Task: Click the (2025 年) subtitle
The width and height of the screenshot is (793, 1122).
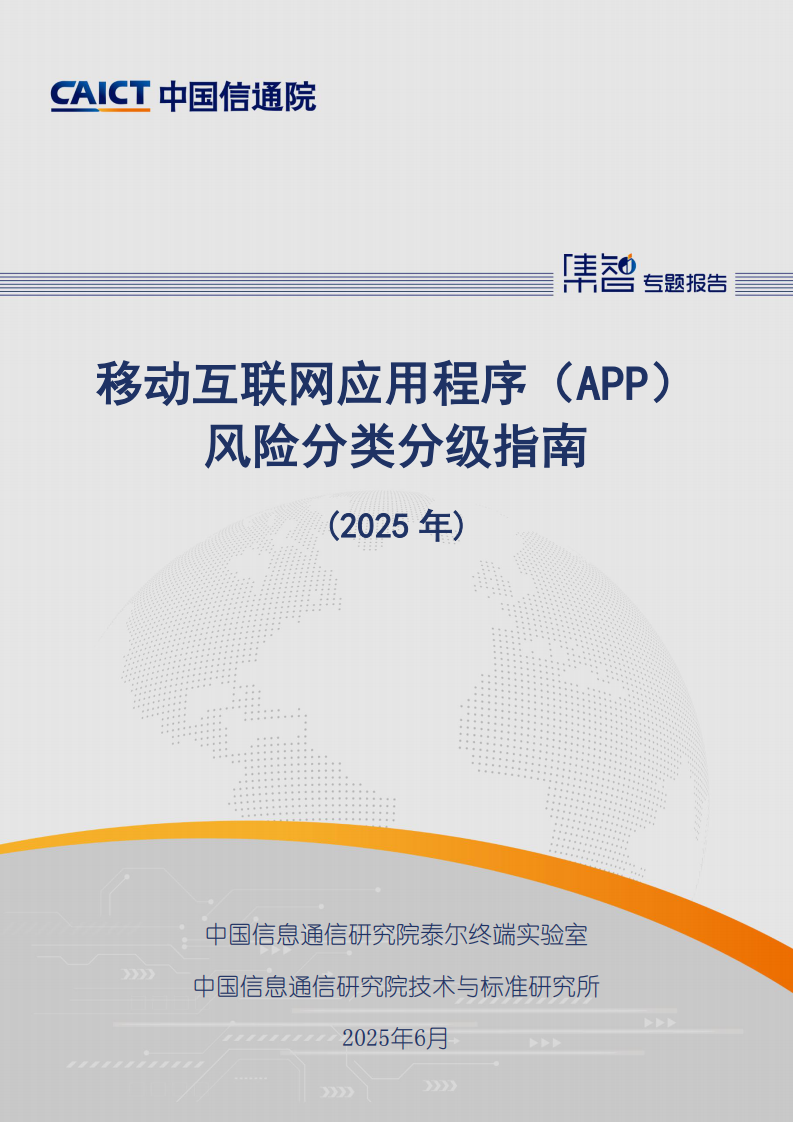Action: coord(396,526)
